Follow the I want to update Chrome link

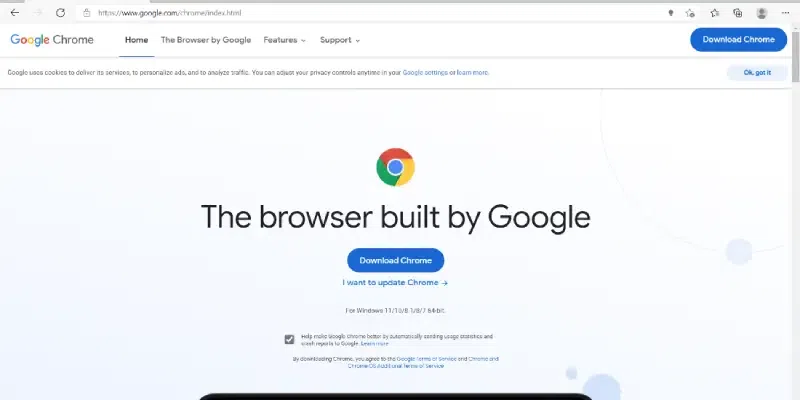[395, 283]
